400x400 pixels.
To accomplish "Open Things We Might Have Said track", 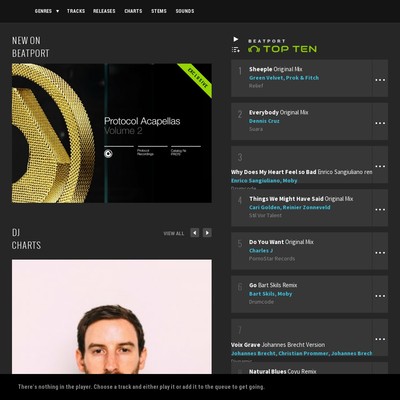I will tap(301, 199).
